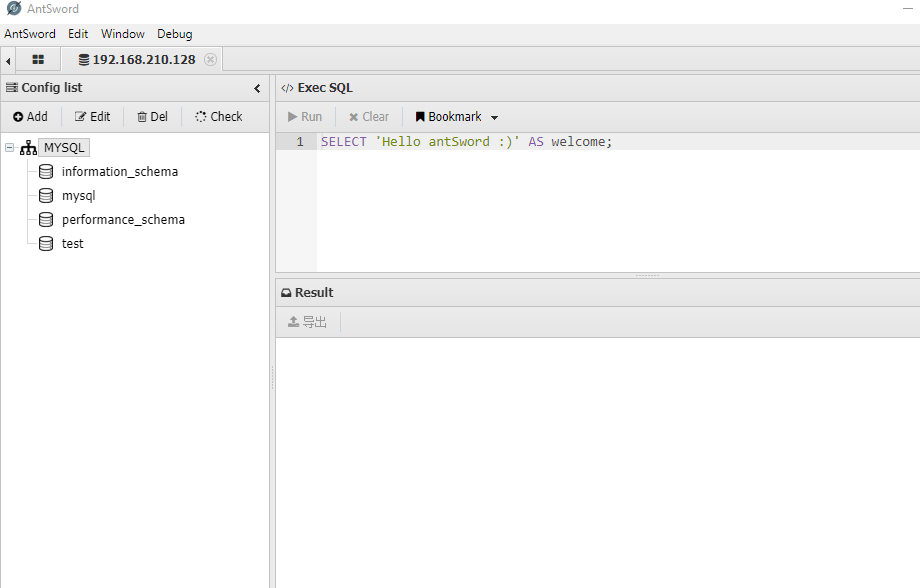
Task: Click the Exec SQL panel header
Action: (x=598, y=88)
